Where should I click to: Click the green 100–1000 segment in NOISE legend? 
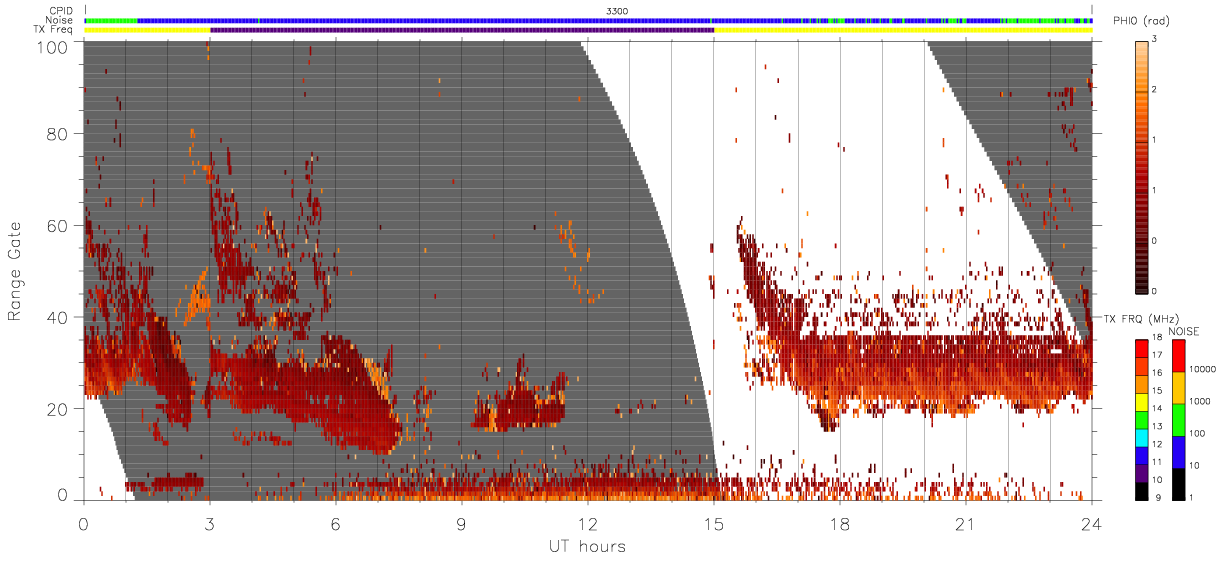pos(1178,420)
